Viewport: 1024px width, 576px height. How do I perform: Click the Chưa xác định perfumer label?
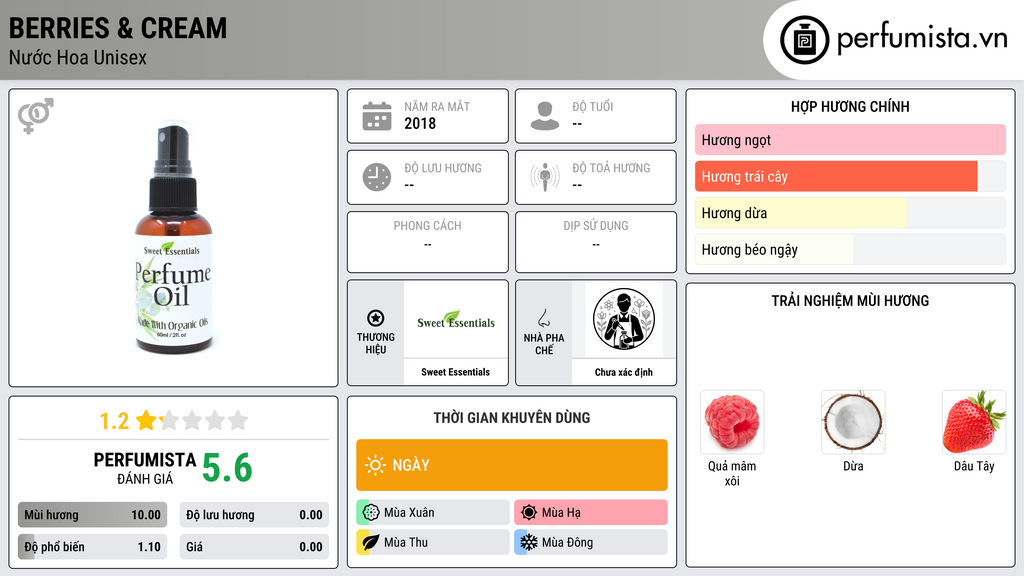pyautogui.click(x=624, y=372)
